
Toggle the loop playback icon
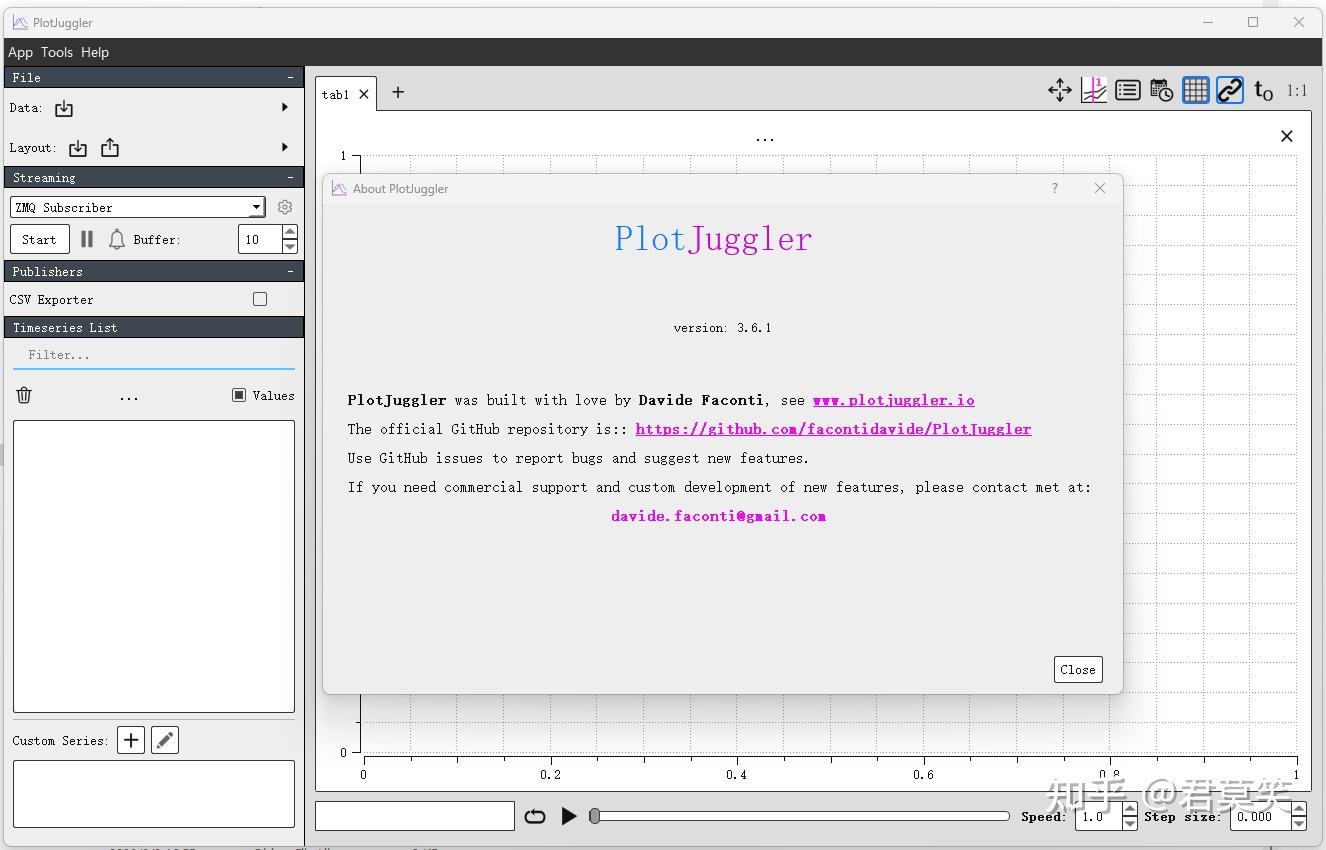click(x=535, y=816)
